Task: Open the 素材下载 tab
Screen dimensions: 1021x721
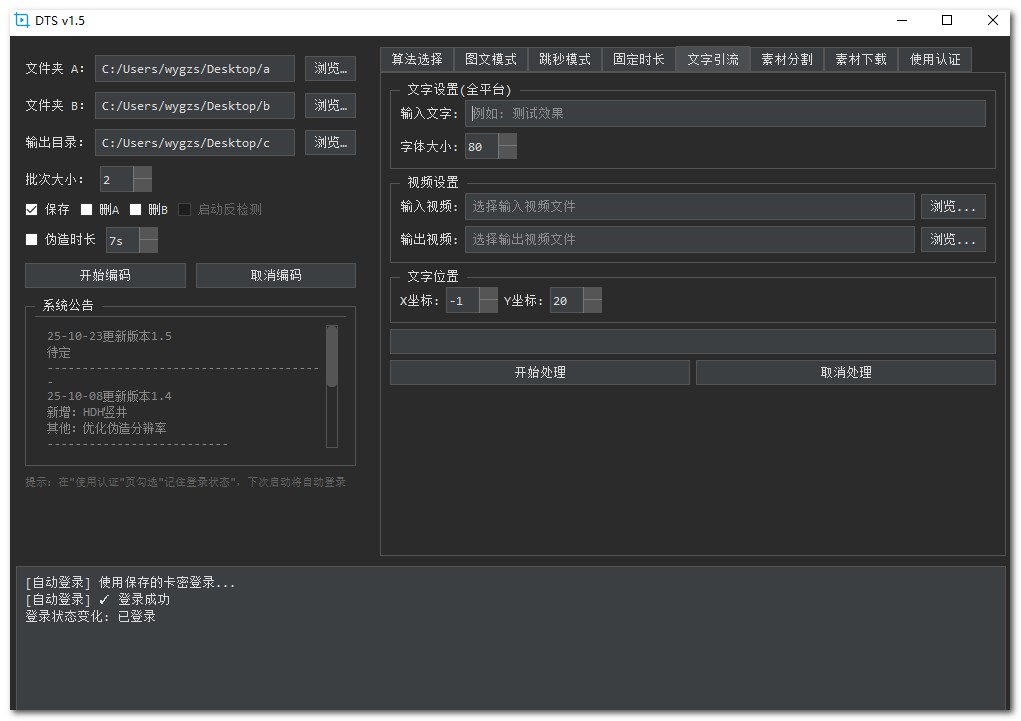Action: tap(862, 59)
